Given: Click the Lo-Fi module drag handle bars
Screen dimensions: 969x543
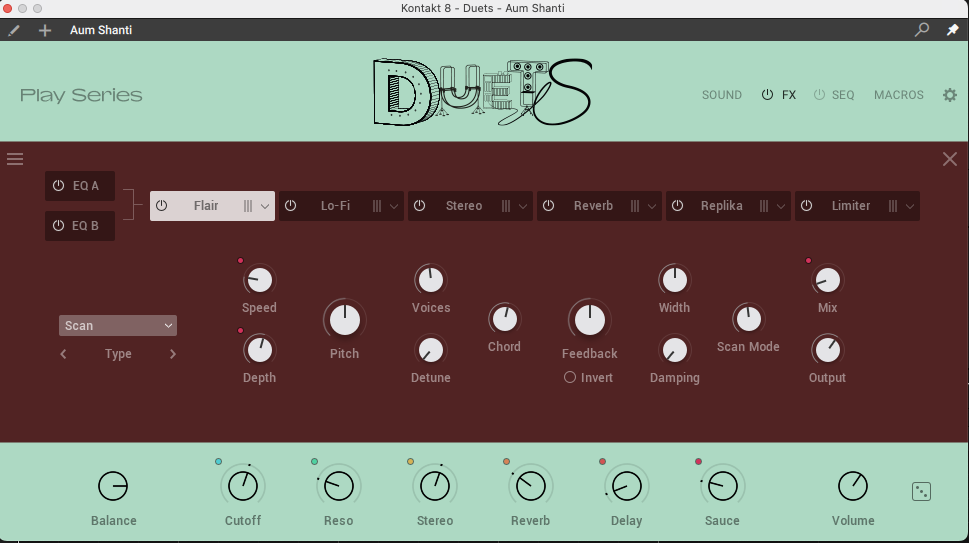Looking at the screenshot, I should coord(377,206).
